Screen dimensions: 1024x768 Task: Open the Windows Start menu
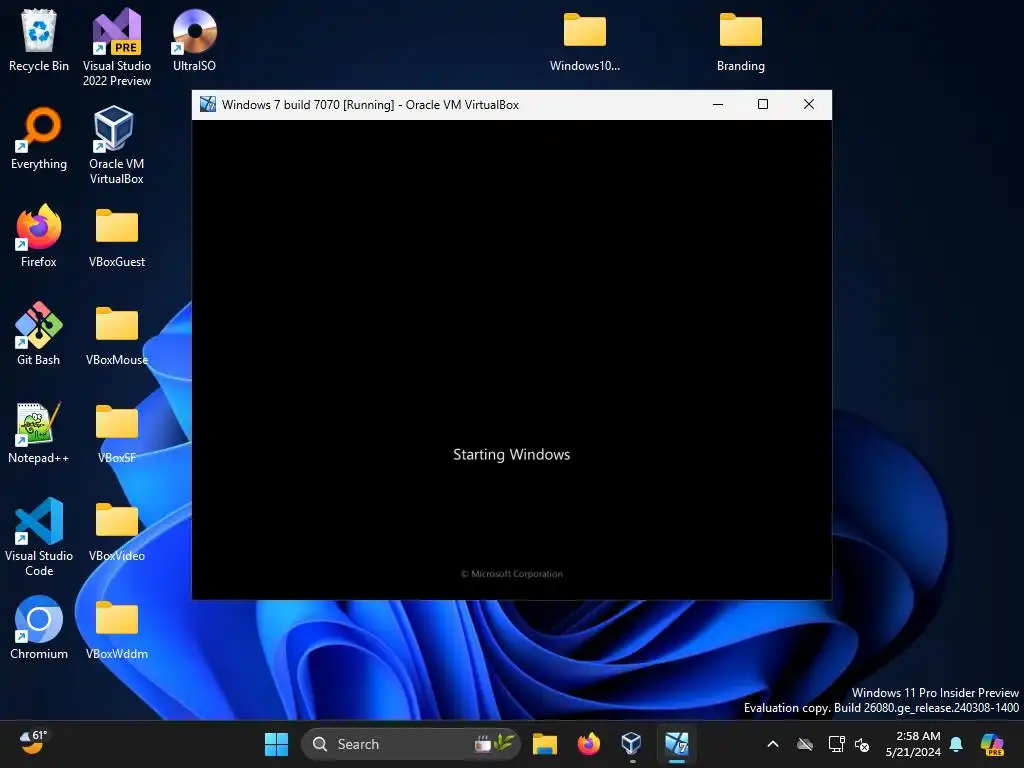[276, 744]
